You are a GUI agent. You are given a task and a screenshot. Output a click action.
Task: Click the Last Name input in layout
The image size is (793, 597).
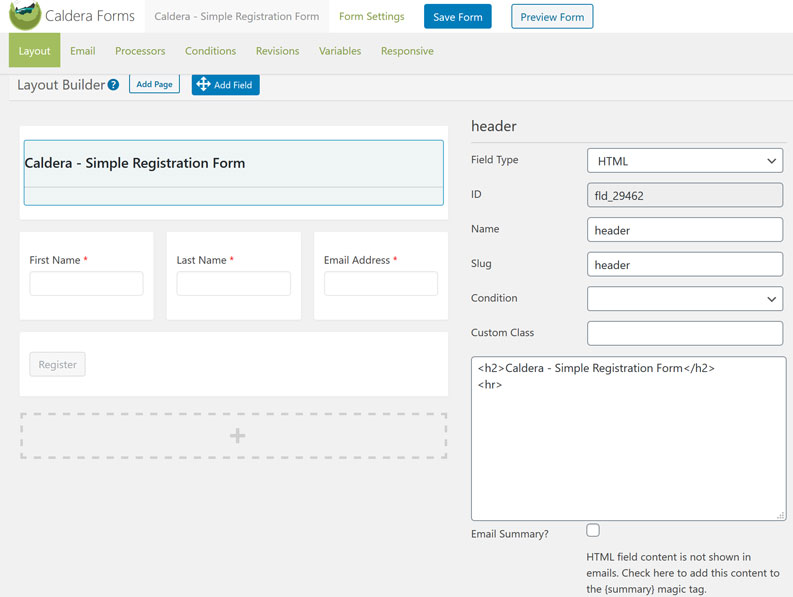tap(234, 283)
